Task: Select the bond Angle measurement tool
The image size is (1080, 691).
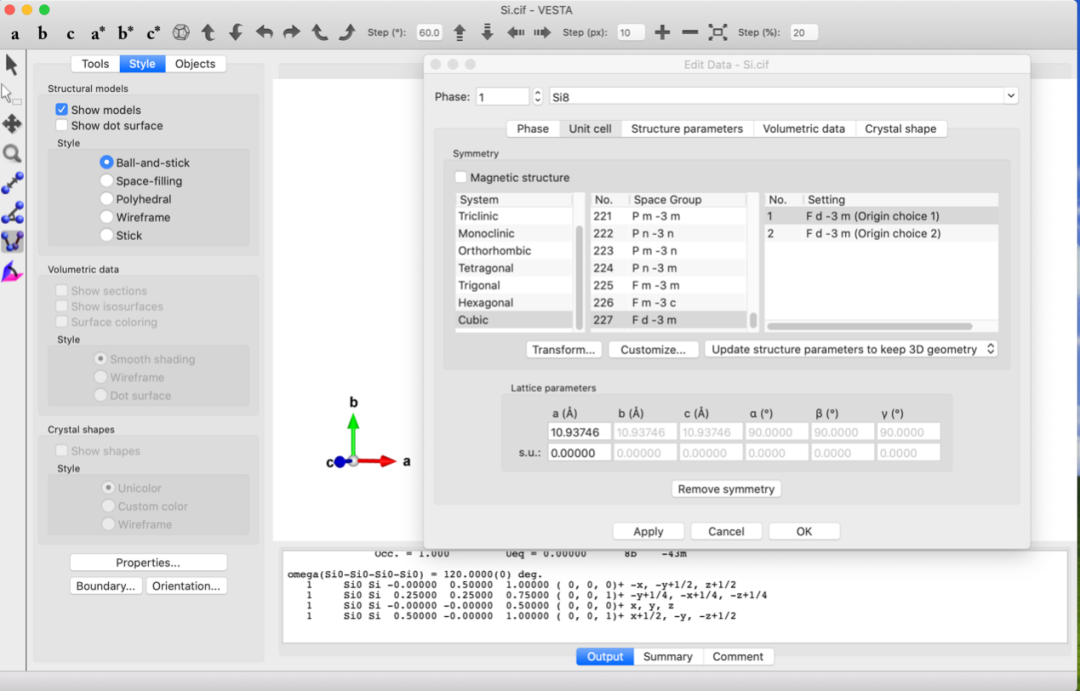Action: [x=12, y=212]
